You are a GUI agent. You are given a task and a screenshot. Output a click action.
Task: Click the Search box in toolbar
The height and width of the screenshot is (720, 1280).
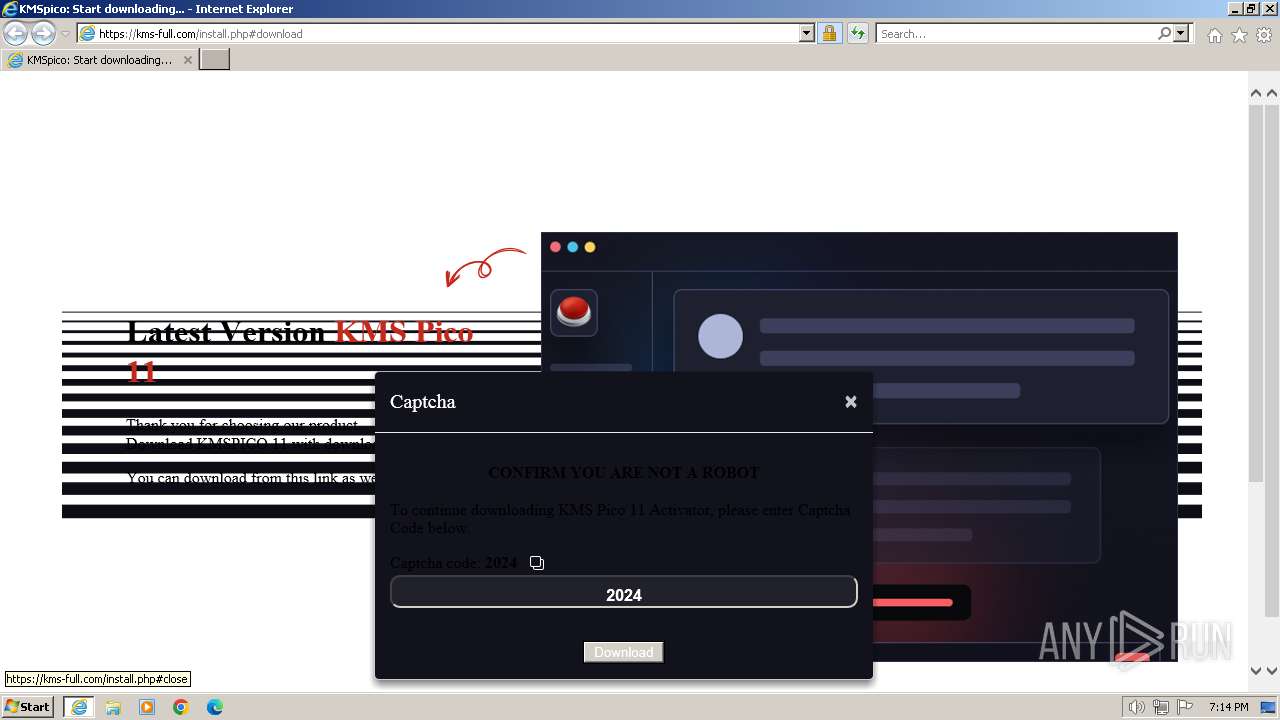click(x=1016, y=33)
